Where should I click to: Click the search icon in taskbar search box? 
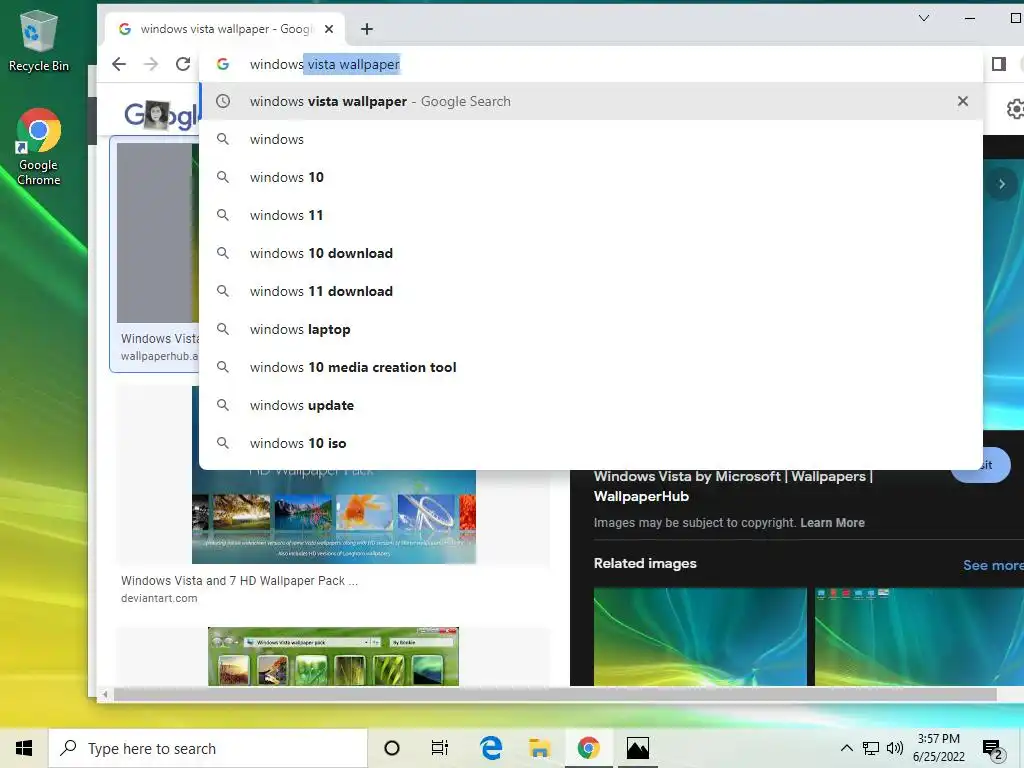pos(68,748)
